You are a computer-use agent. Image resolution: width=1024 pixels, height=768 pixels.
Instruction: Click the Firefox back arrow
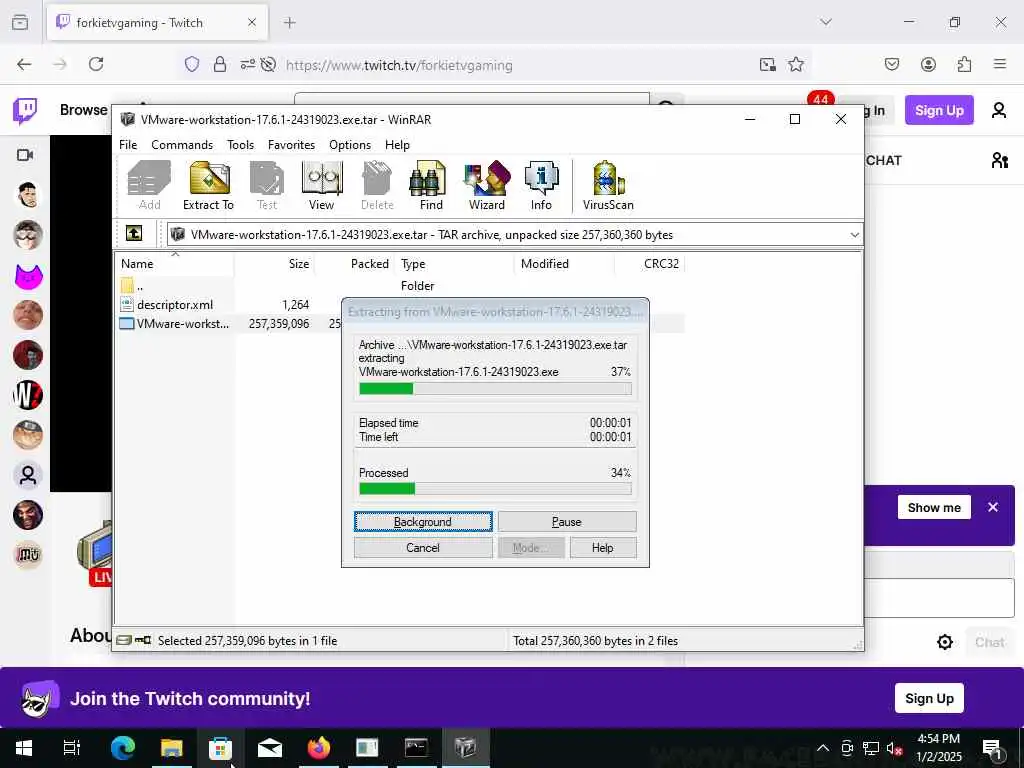click(x=24, y=64)
